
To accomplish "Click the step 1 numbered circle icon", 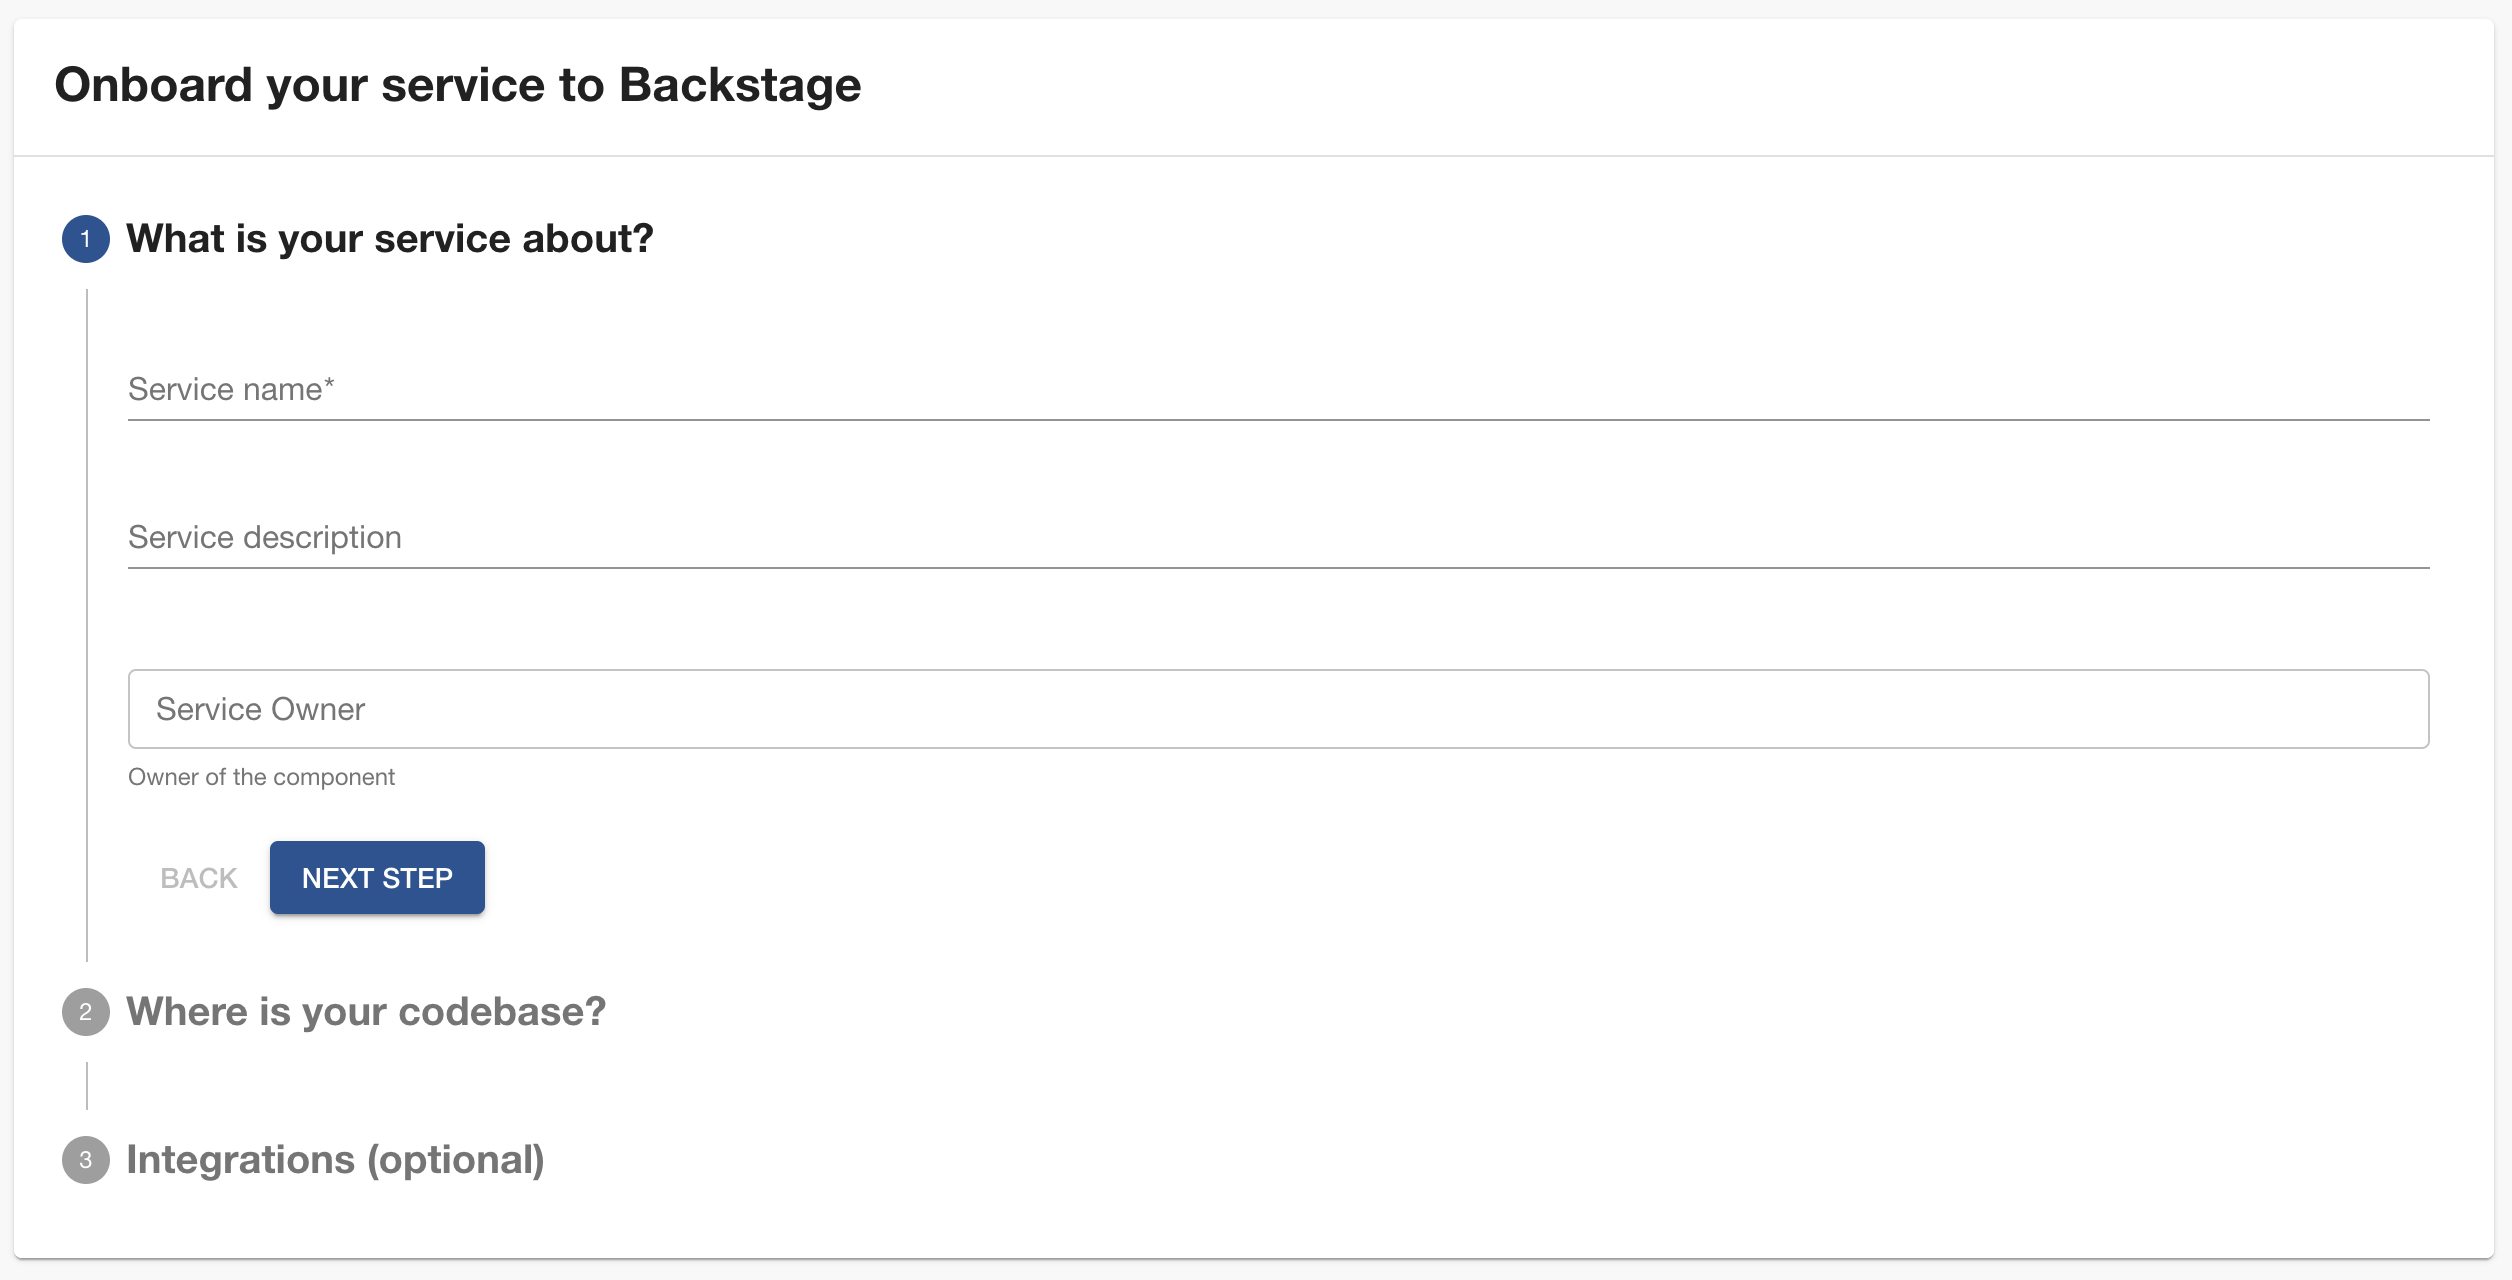I will point(86,239).
